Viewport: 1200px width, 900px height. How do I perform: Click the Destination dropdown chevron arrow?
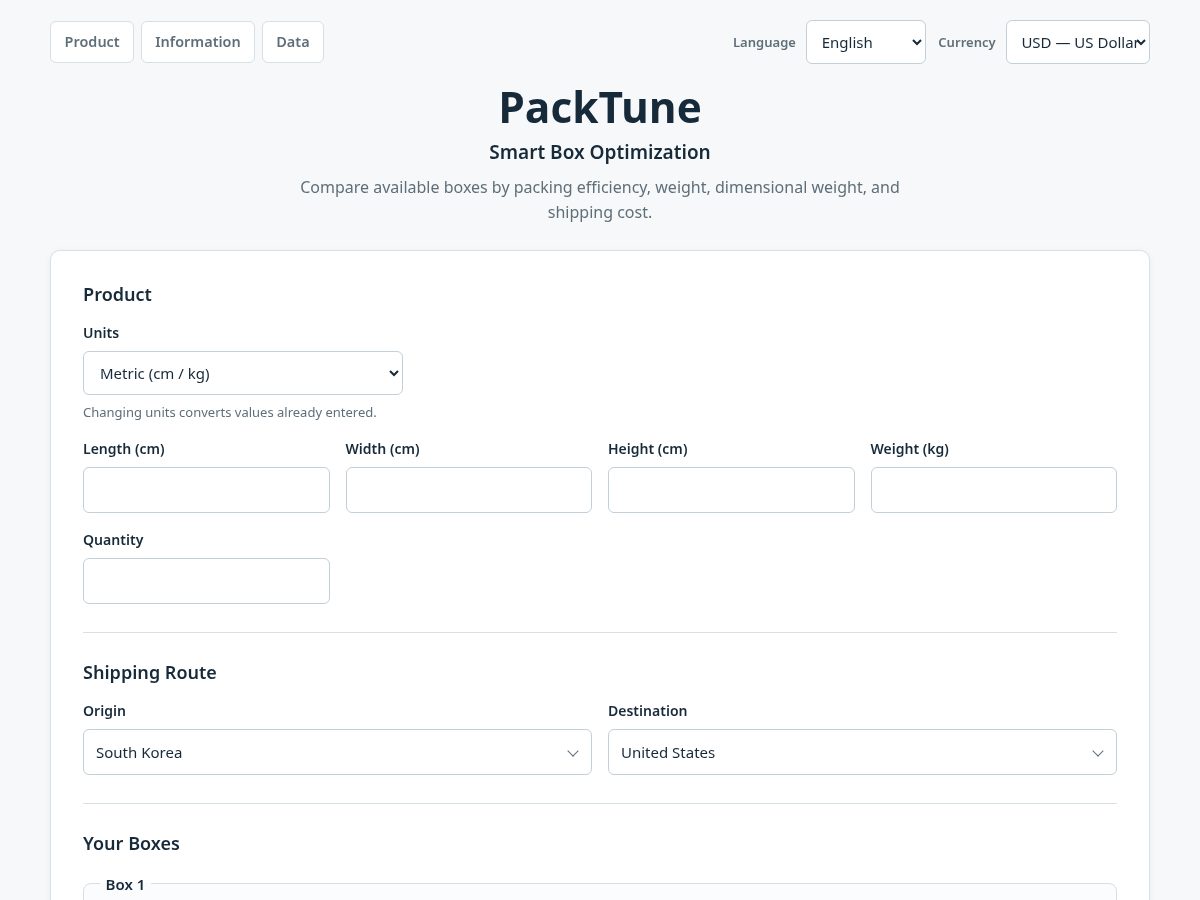[x=1098, y=753]
